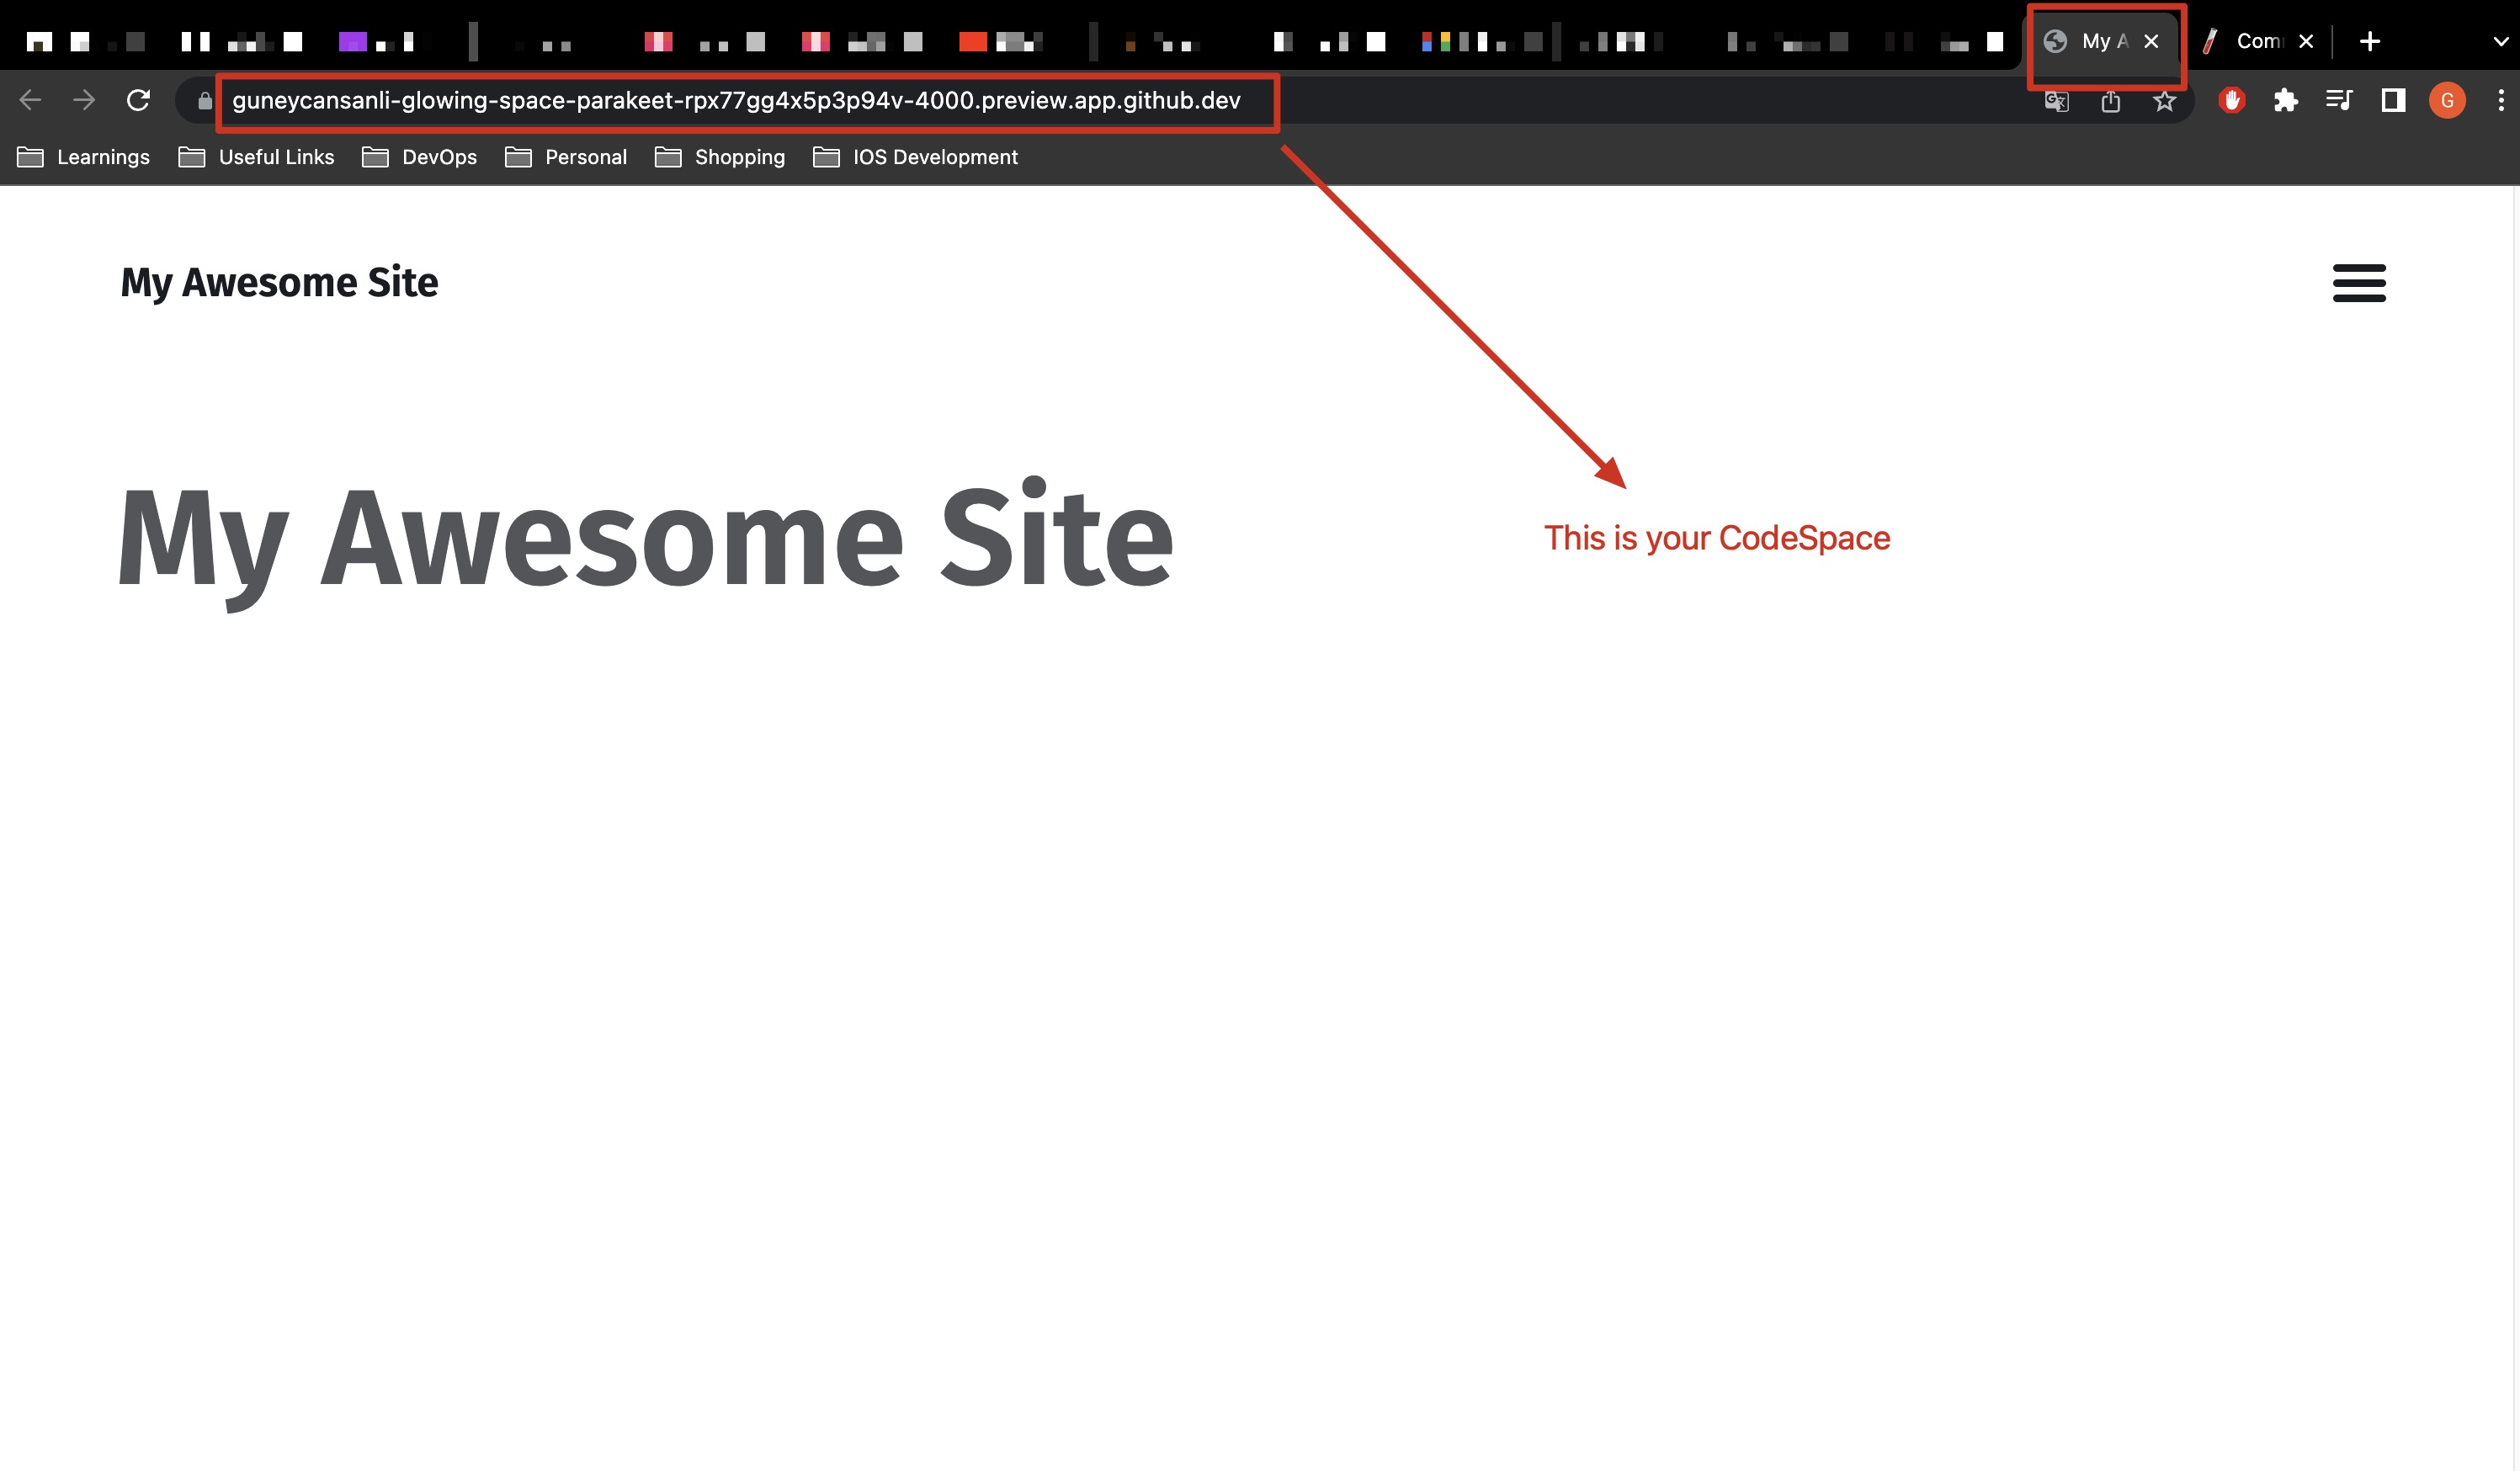
Task: Open the site's hamburger menu
Action: pyautogui.click(x=2359, y=283)
